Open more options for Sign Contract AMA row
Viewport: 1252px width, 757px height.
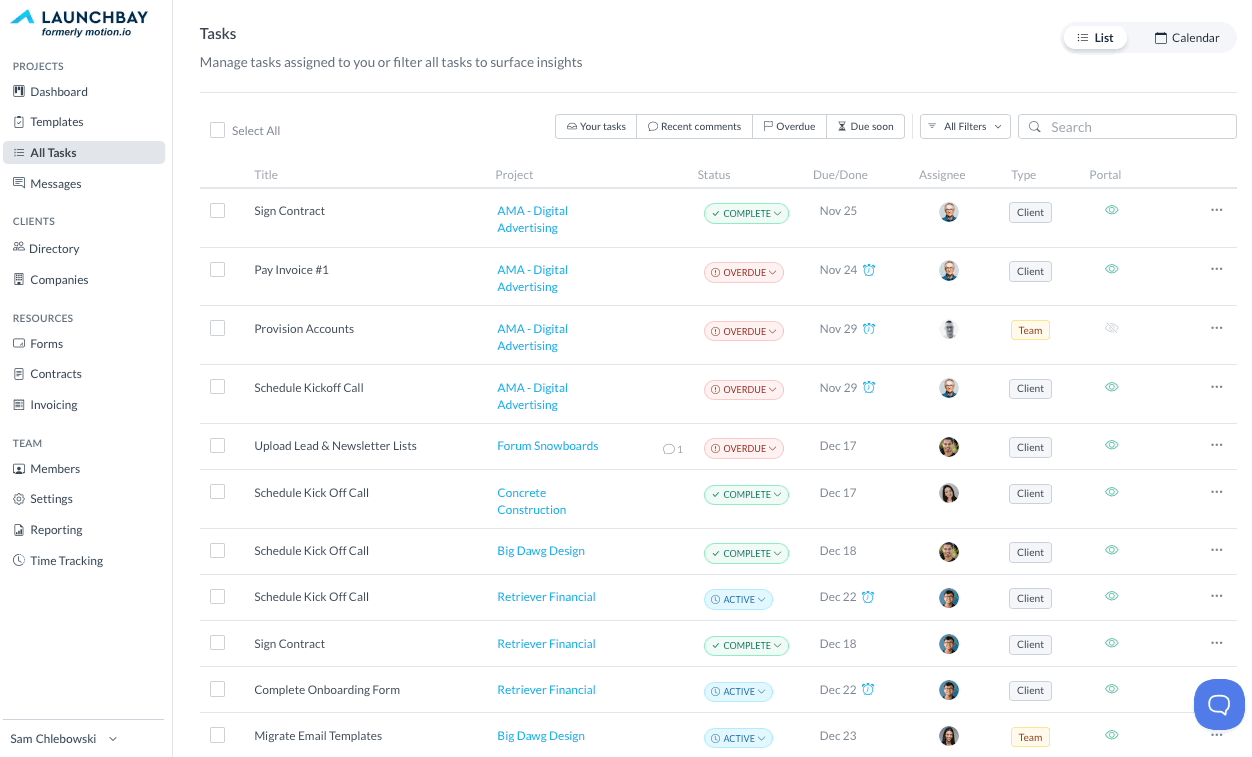click(1216, 210)
